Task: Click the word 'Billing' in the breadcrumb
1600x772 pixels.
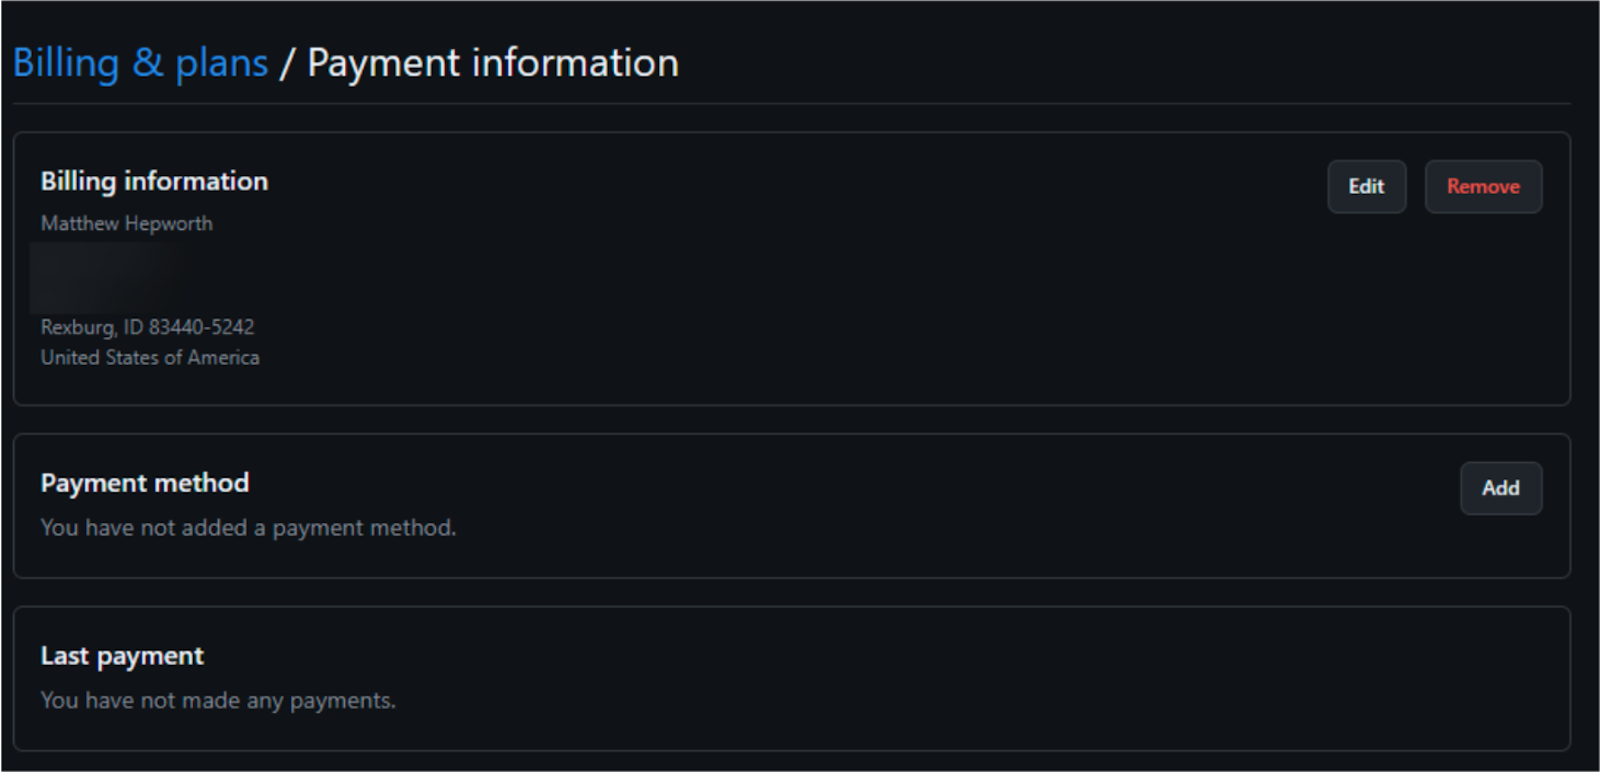Action: pos(66,63)
